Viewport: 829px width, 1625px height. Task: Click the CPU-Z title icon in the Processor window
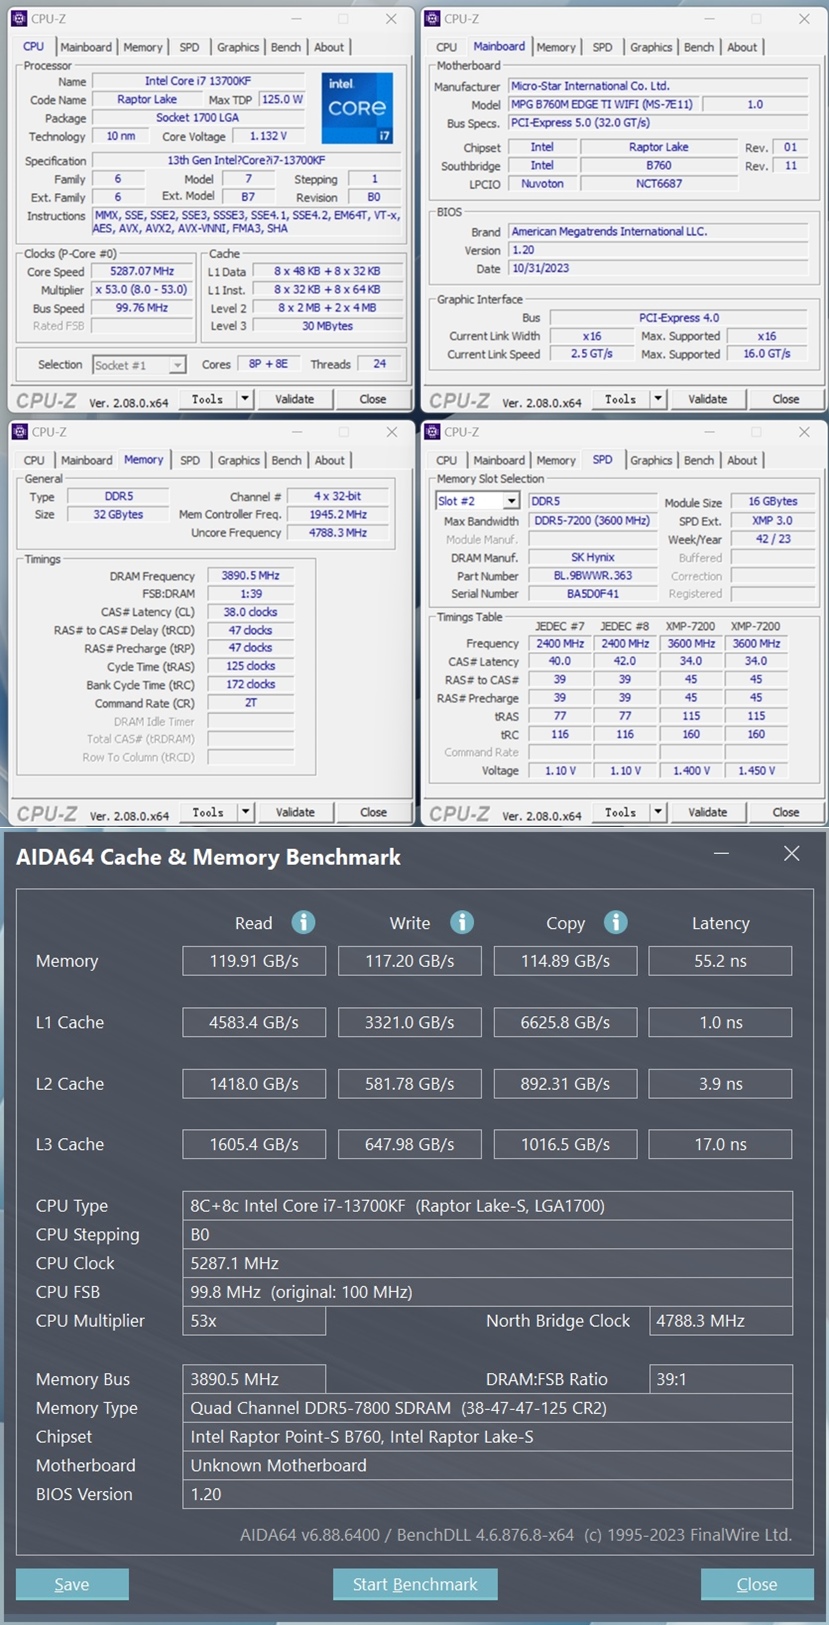tap(19, 18)
